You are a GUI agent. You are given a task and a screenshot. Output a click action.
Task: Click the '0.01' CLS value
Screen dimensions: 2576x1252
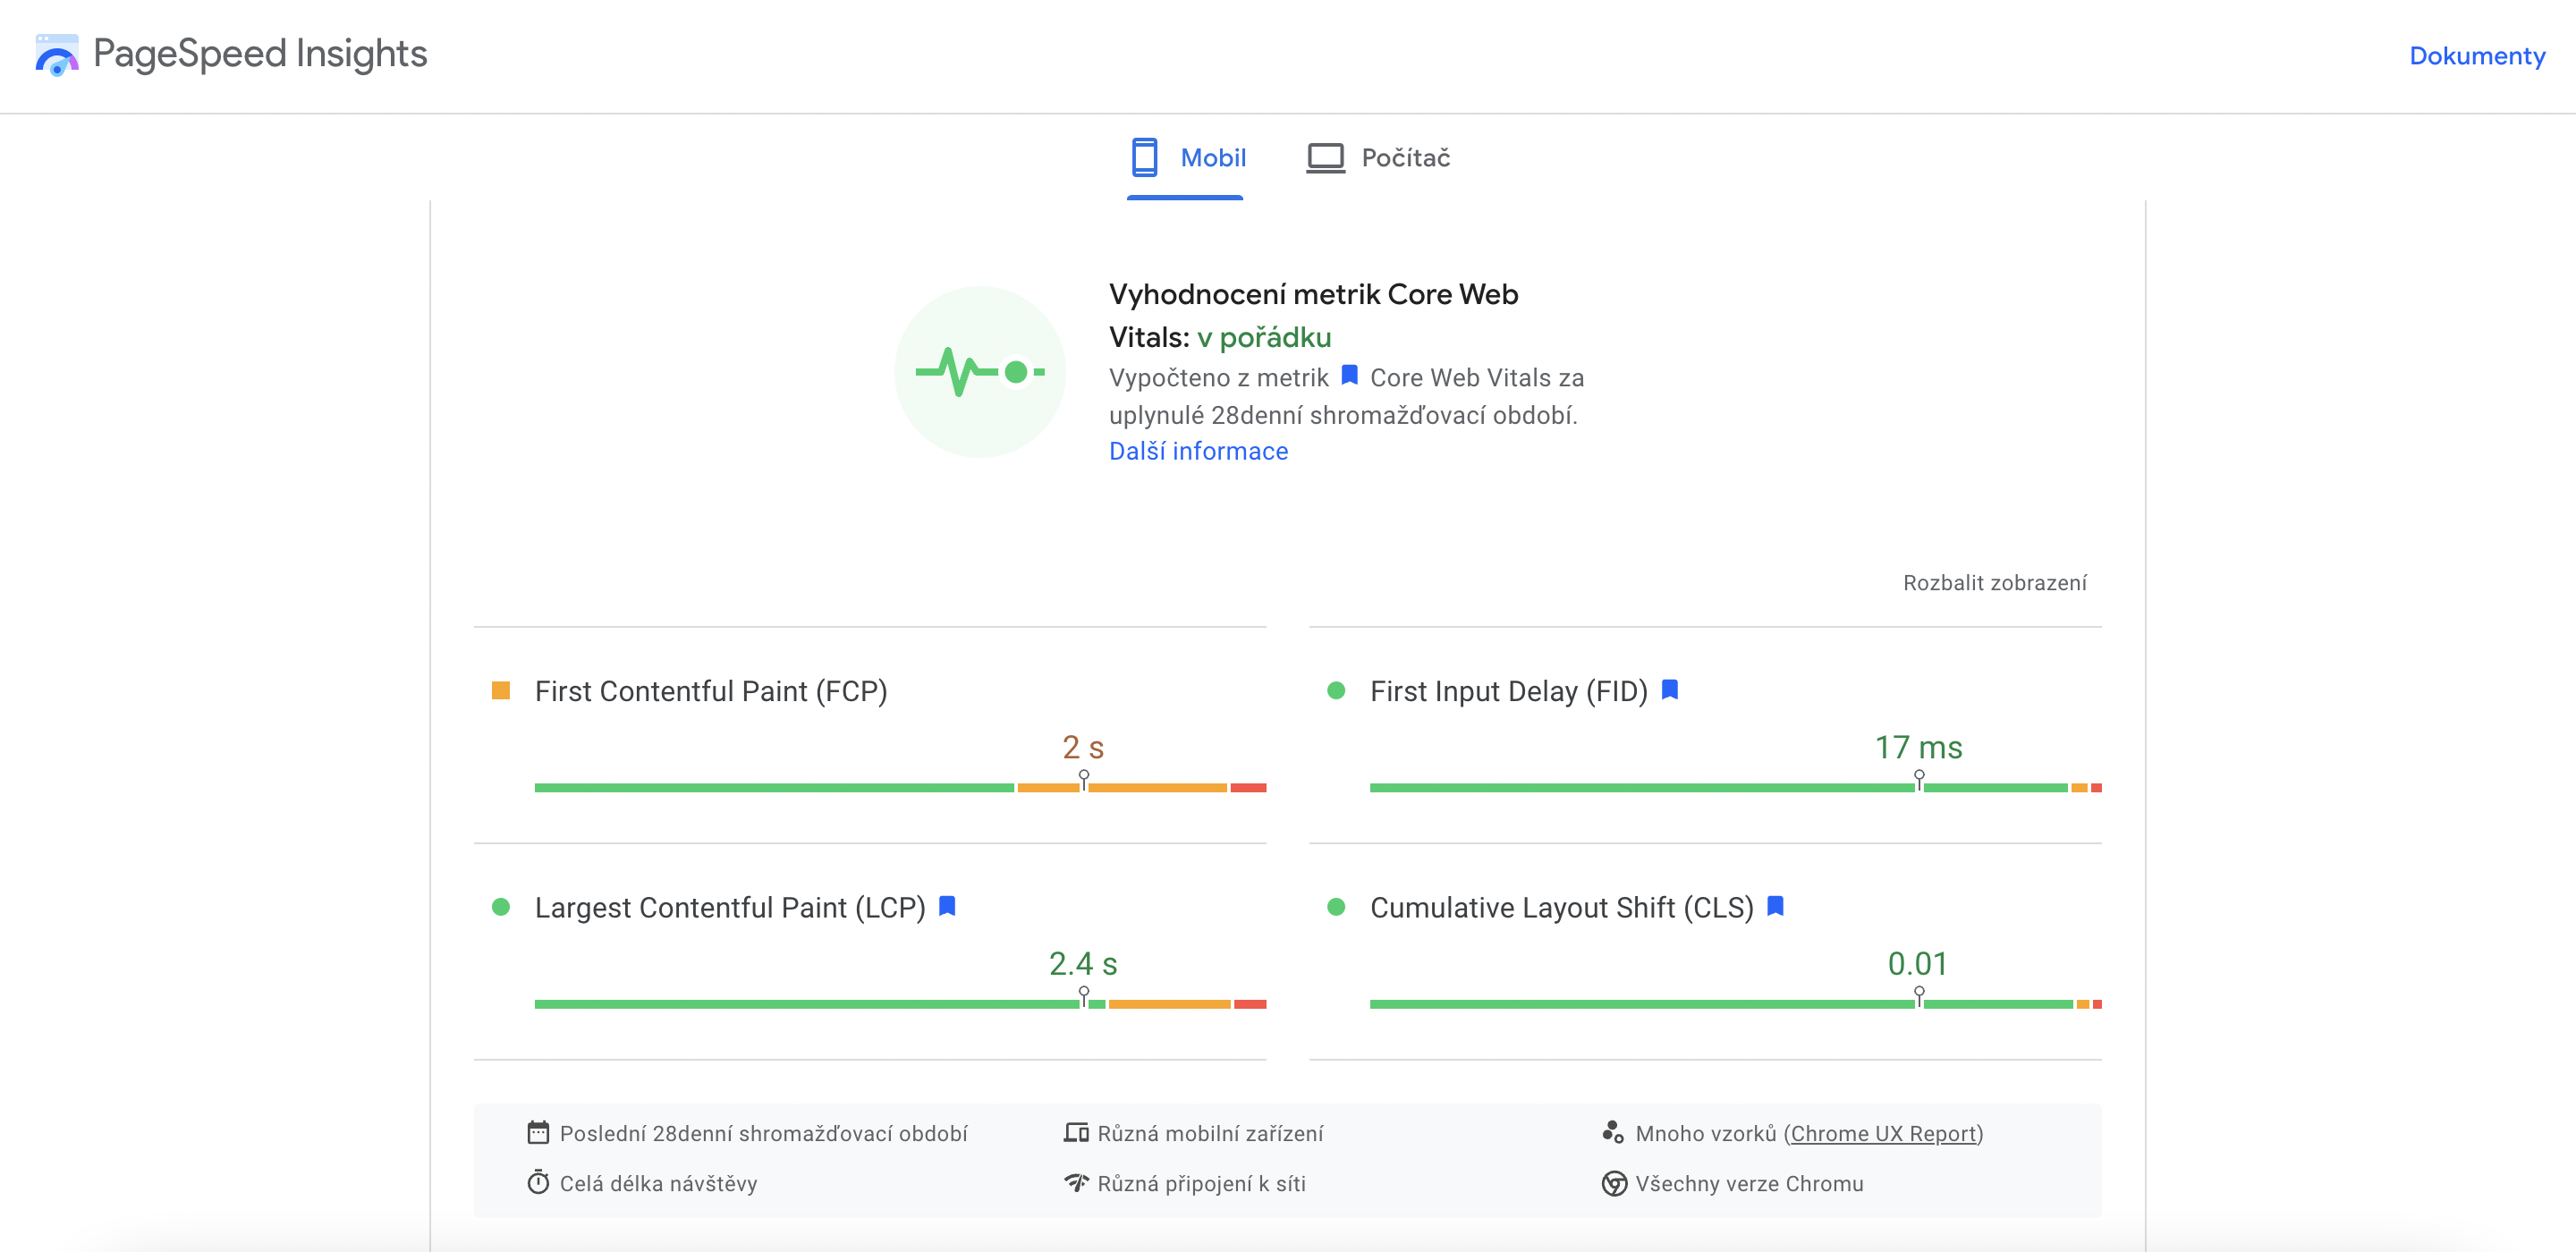tap(1917, 963)
